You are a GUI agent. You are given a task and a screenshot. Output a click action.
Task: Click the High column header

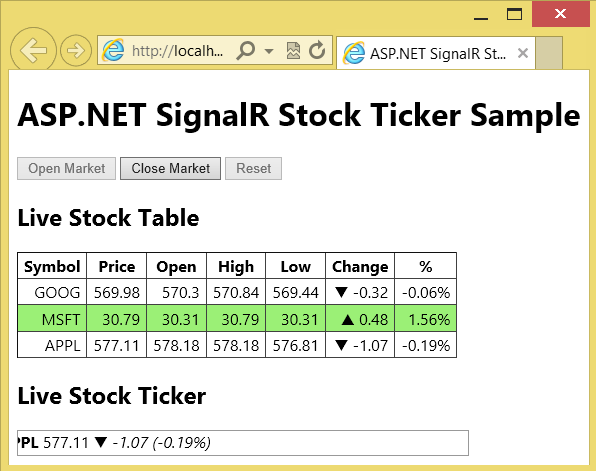pyautogui.click(x=236, y=266)
